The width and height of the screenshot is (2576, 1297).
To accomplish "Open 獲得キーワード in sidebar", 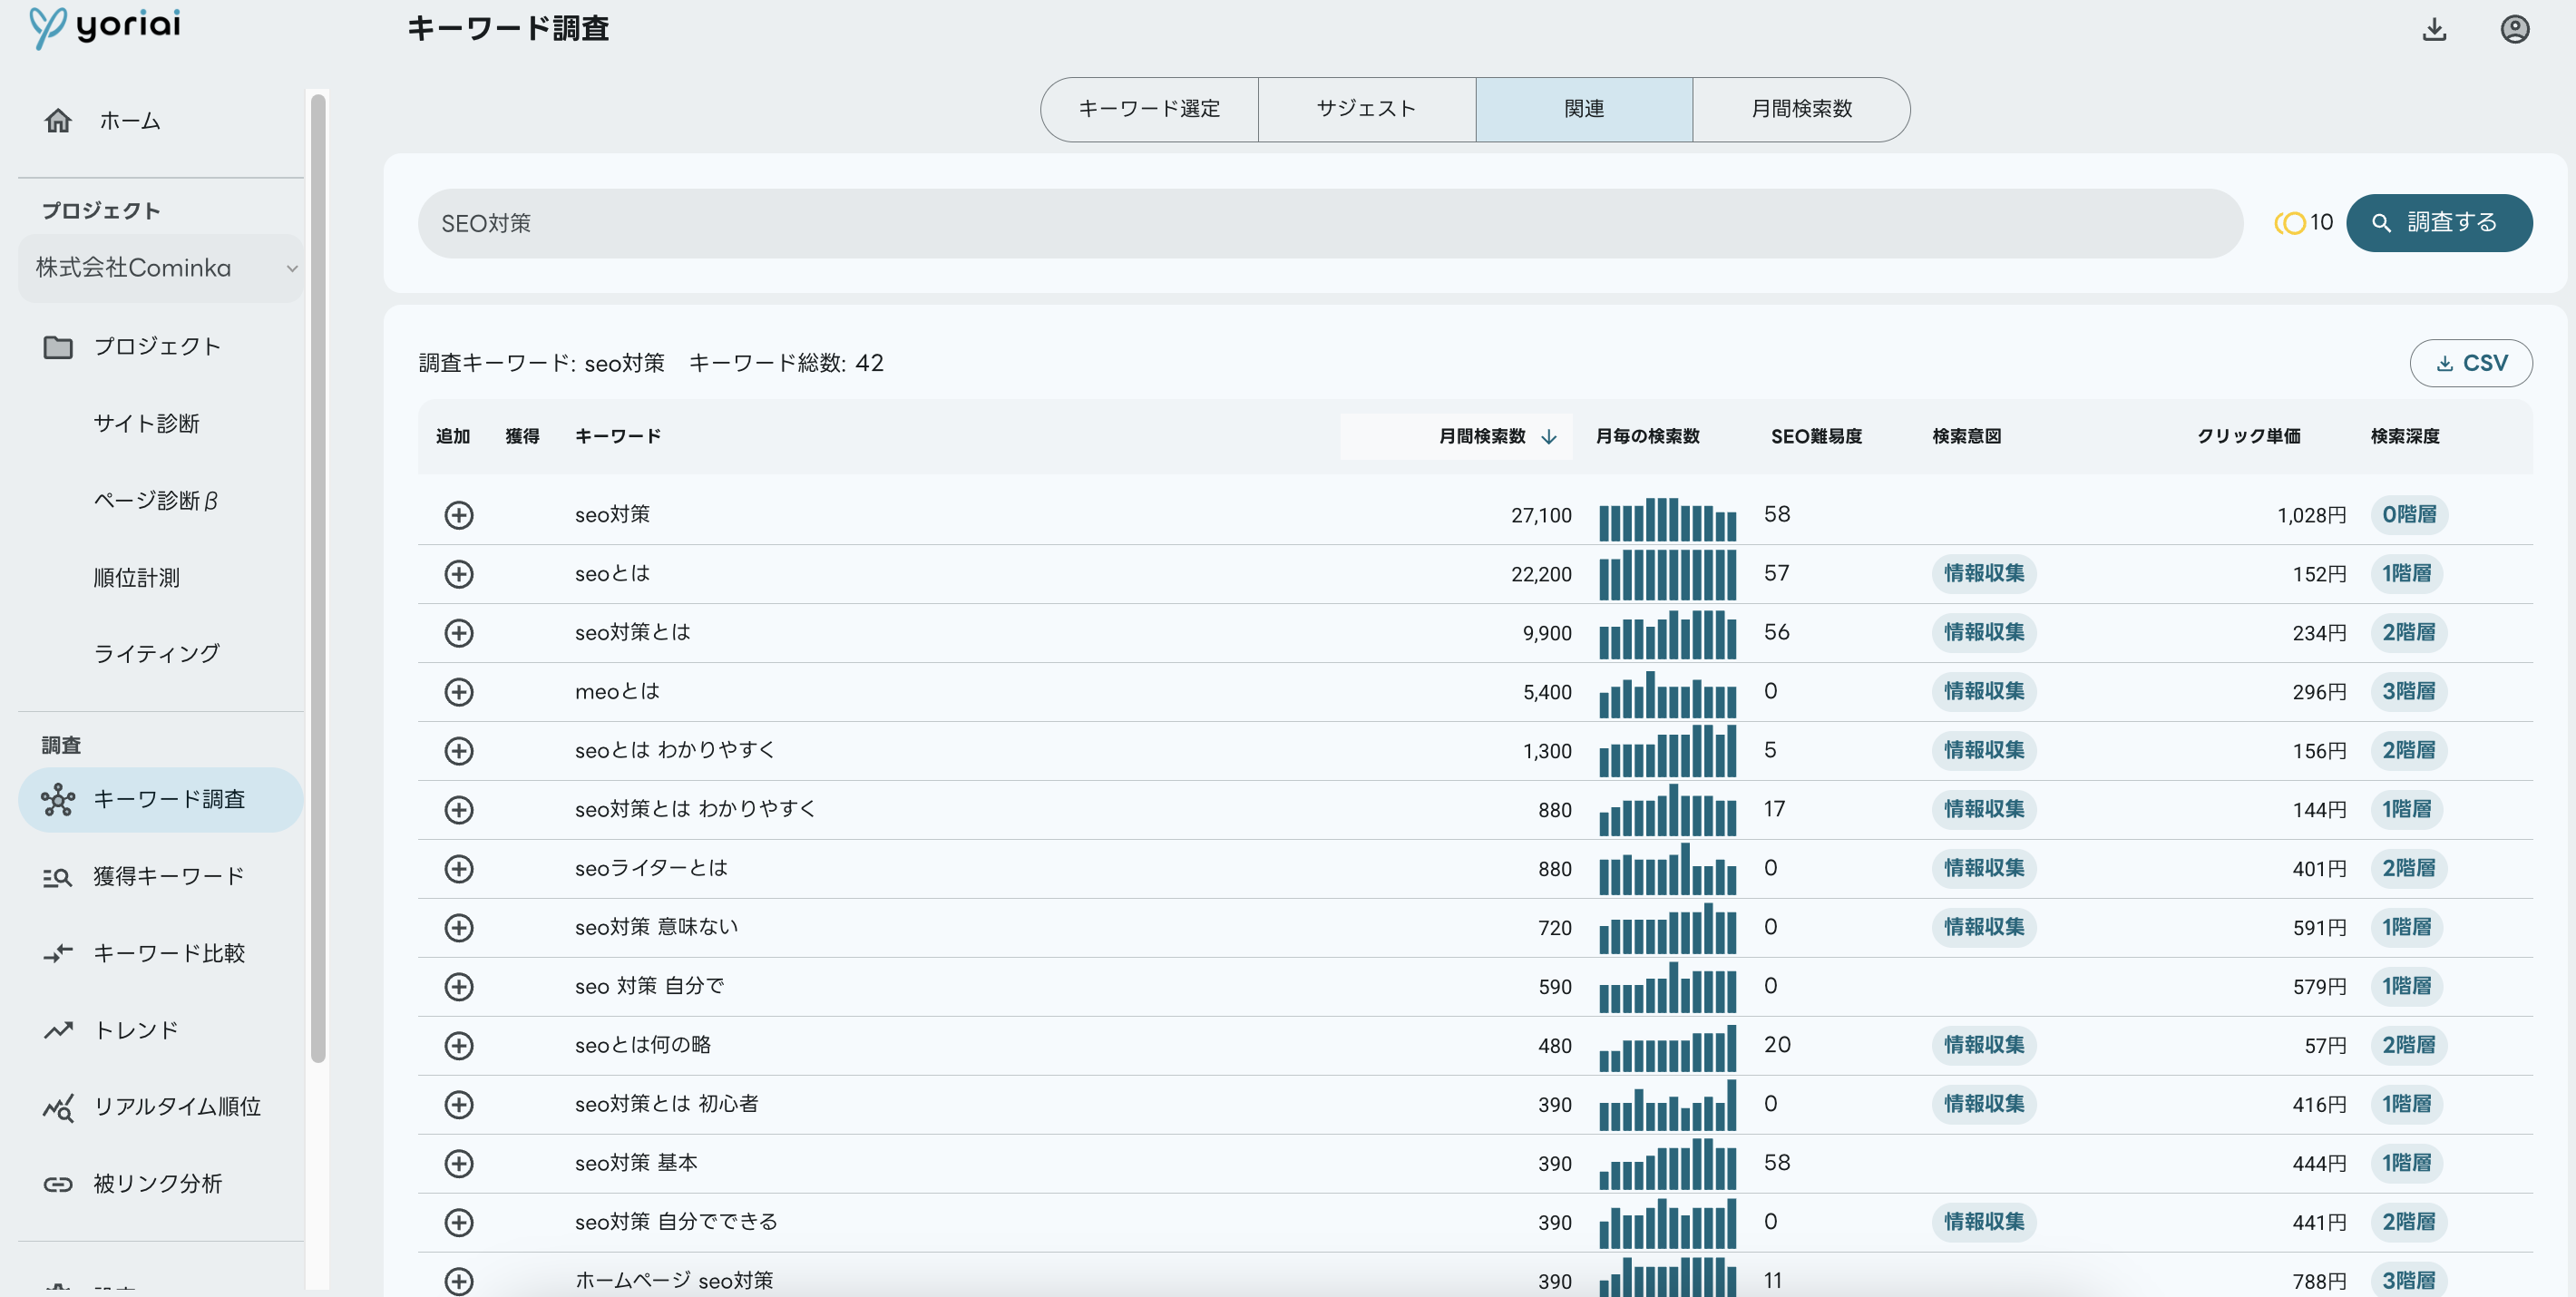I will [x=160, y=876].
